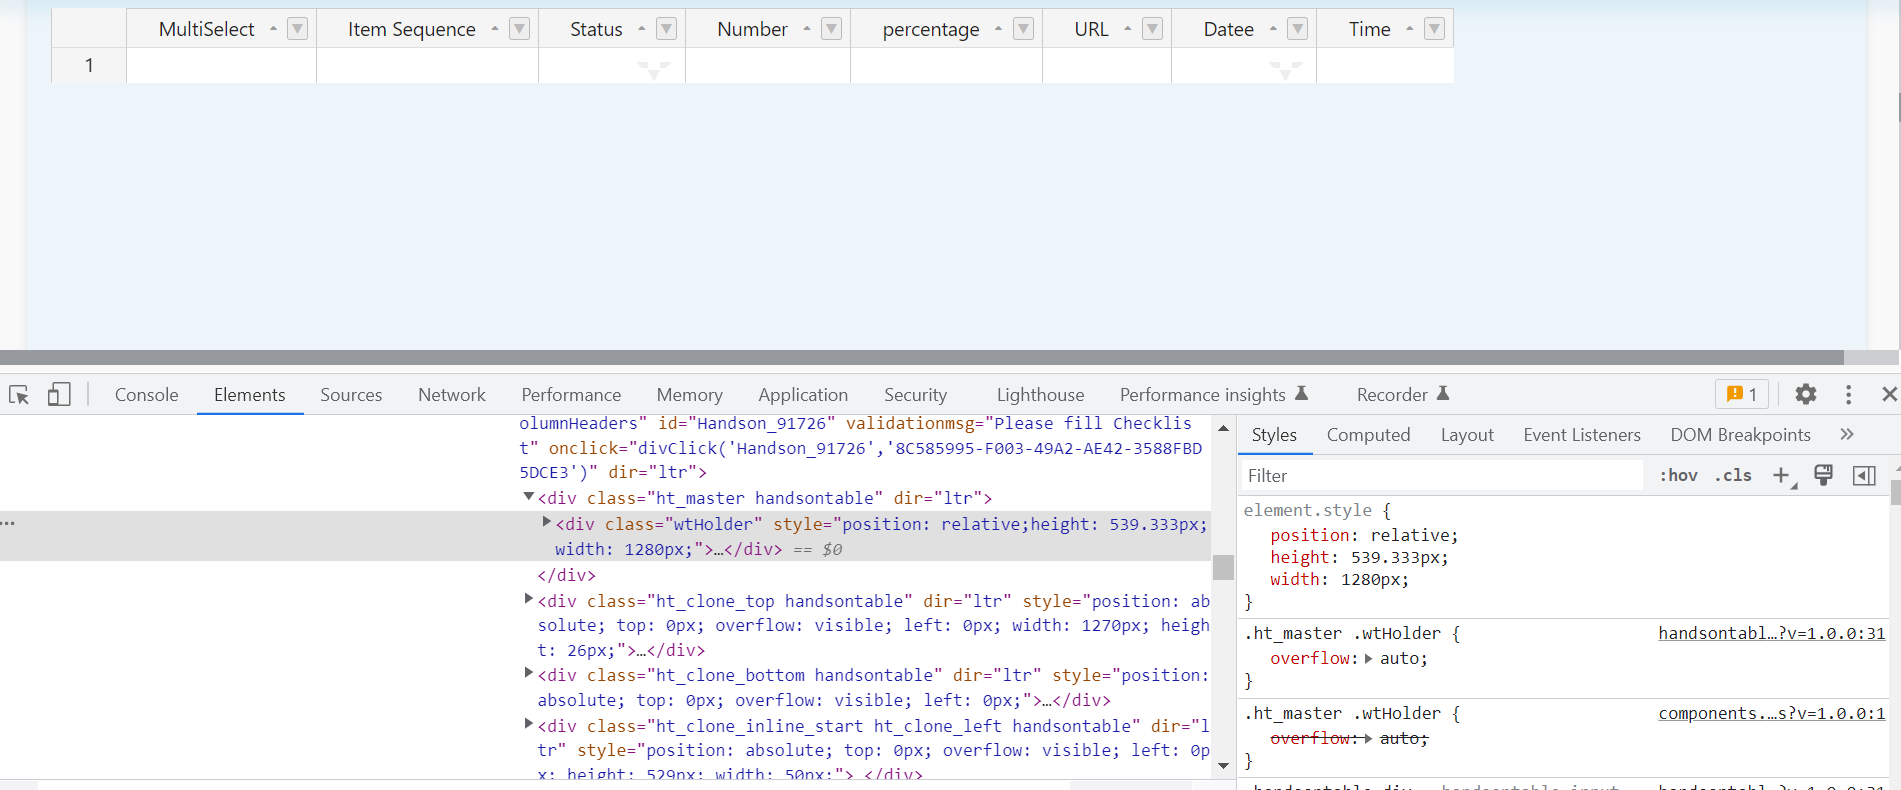Show more sidebar tabs chevron
This screenshot has height=790, width=1901.
pos(1847,435)
